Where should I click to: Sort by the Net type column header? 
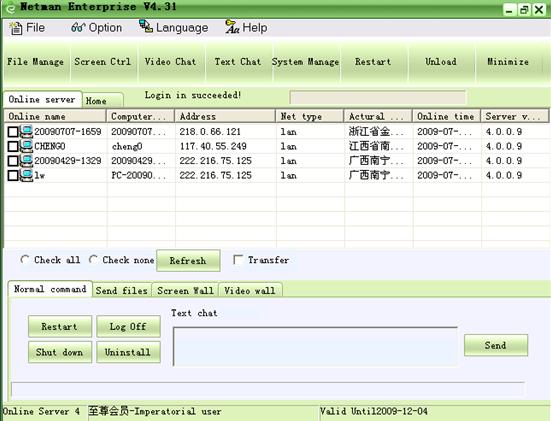click(310, 116)
